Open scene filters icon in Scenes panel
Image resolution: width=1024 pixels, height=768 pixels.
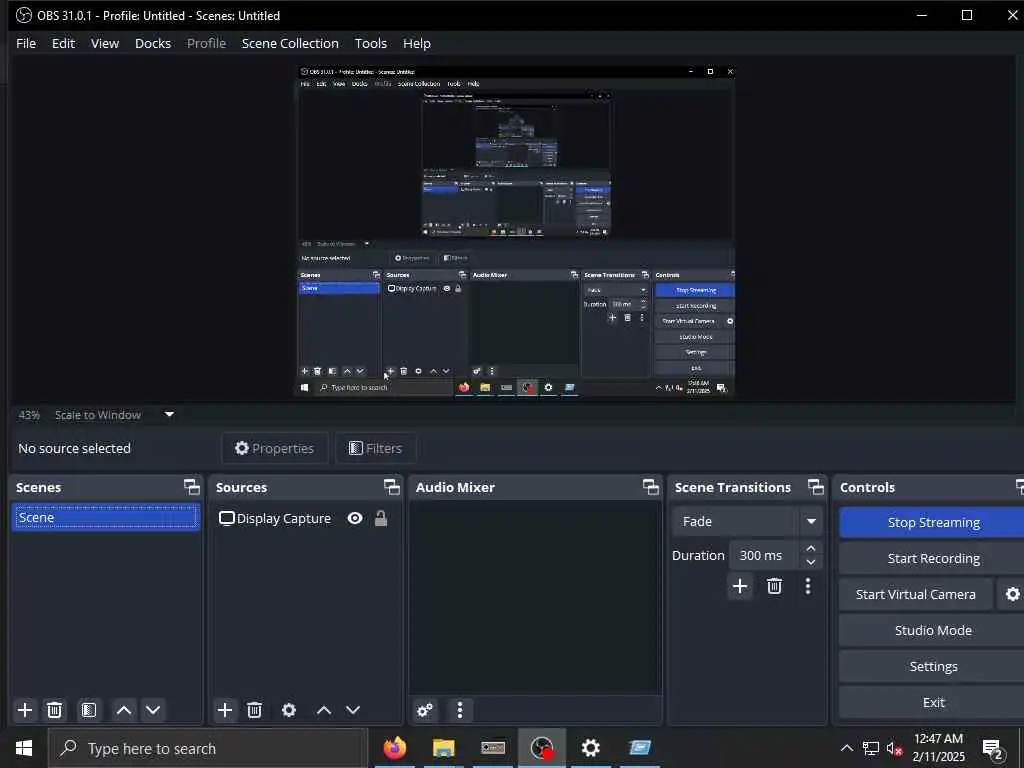[x=89, y=710]
